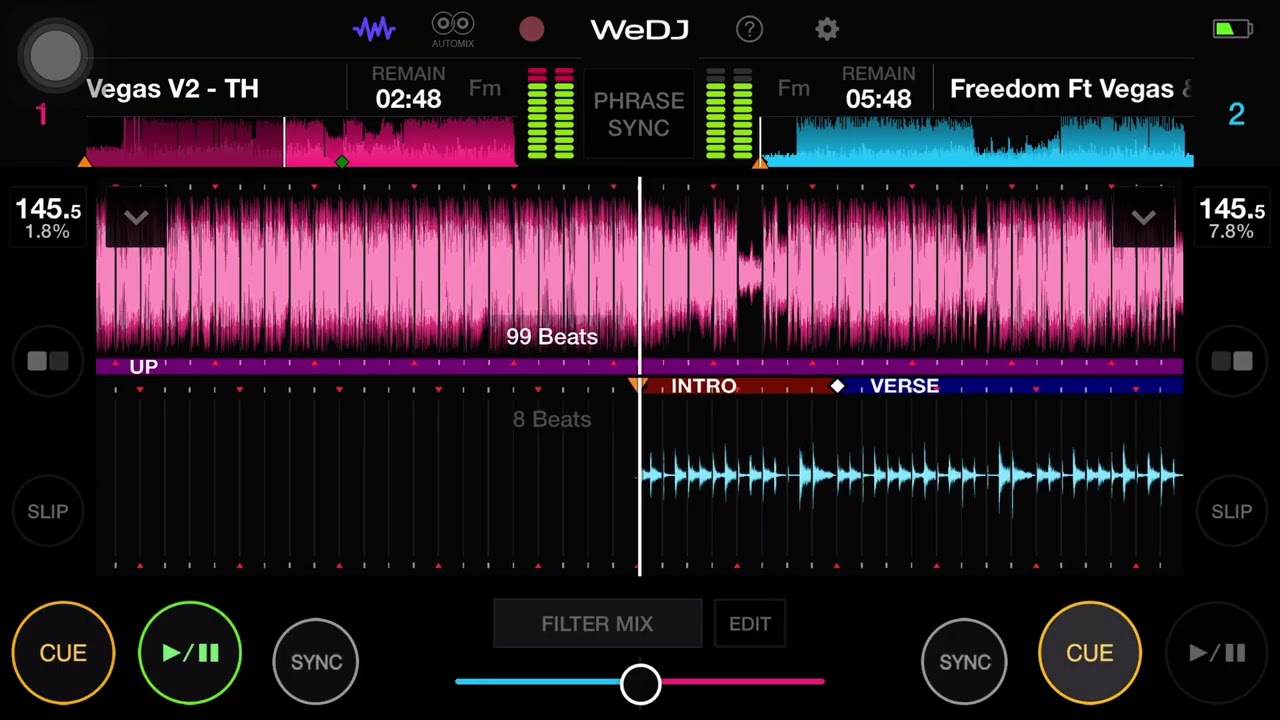The height and width of the screenshot is (720, 1280).
Task: Tap the battery indicator icon
Action: pyautogui.click(x=1232, y=29)
